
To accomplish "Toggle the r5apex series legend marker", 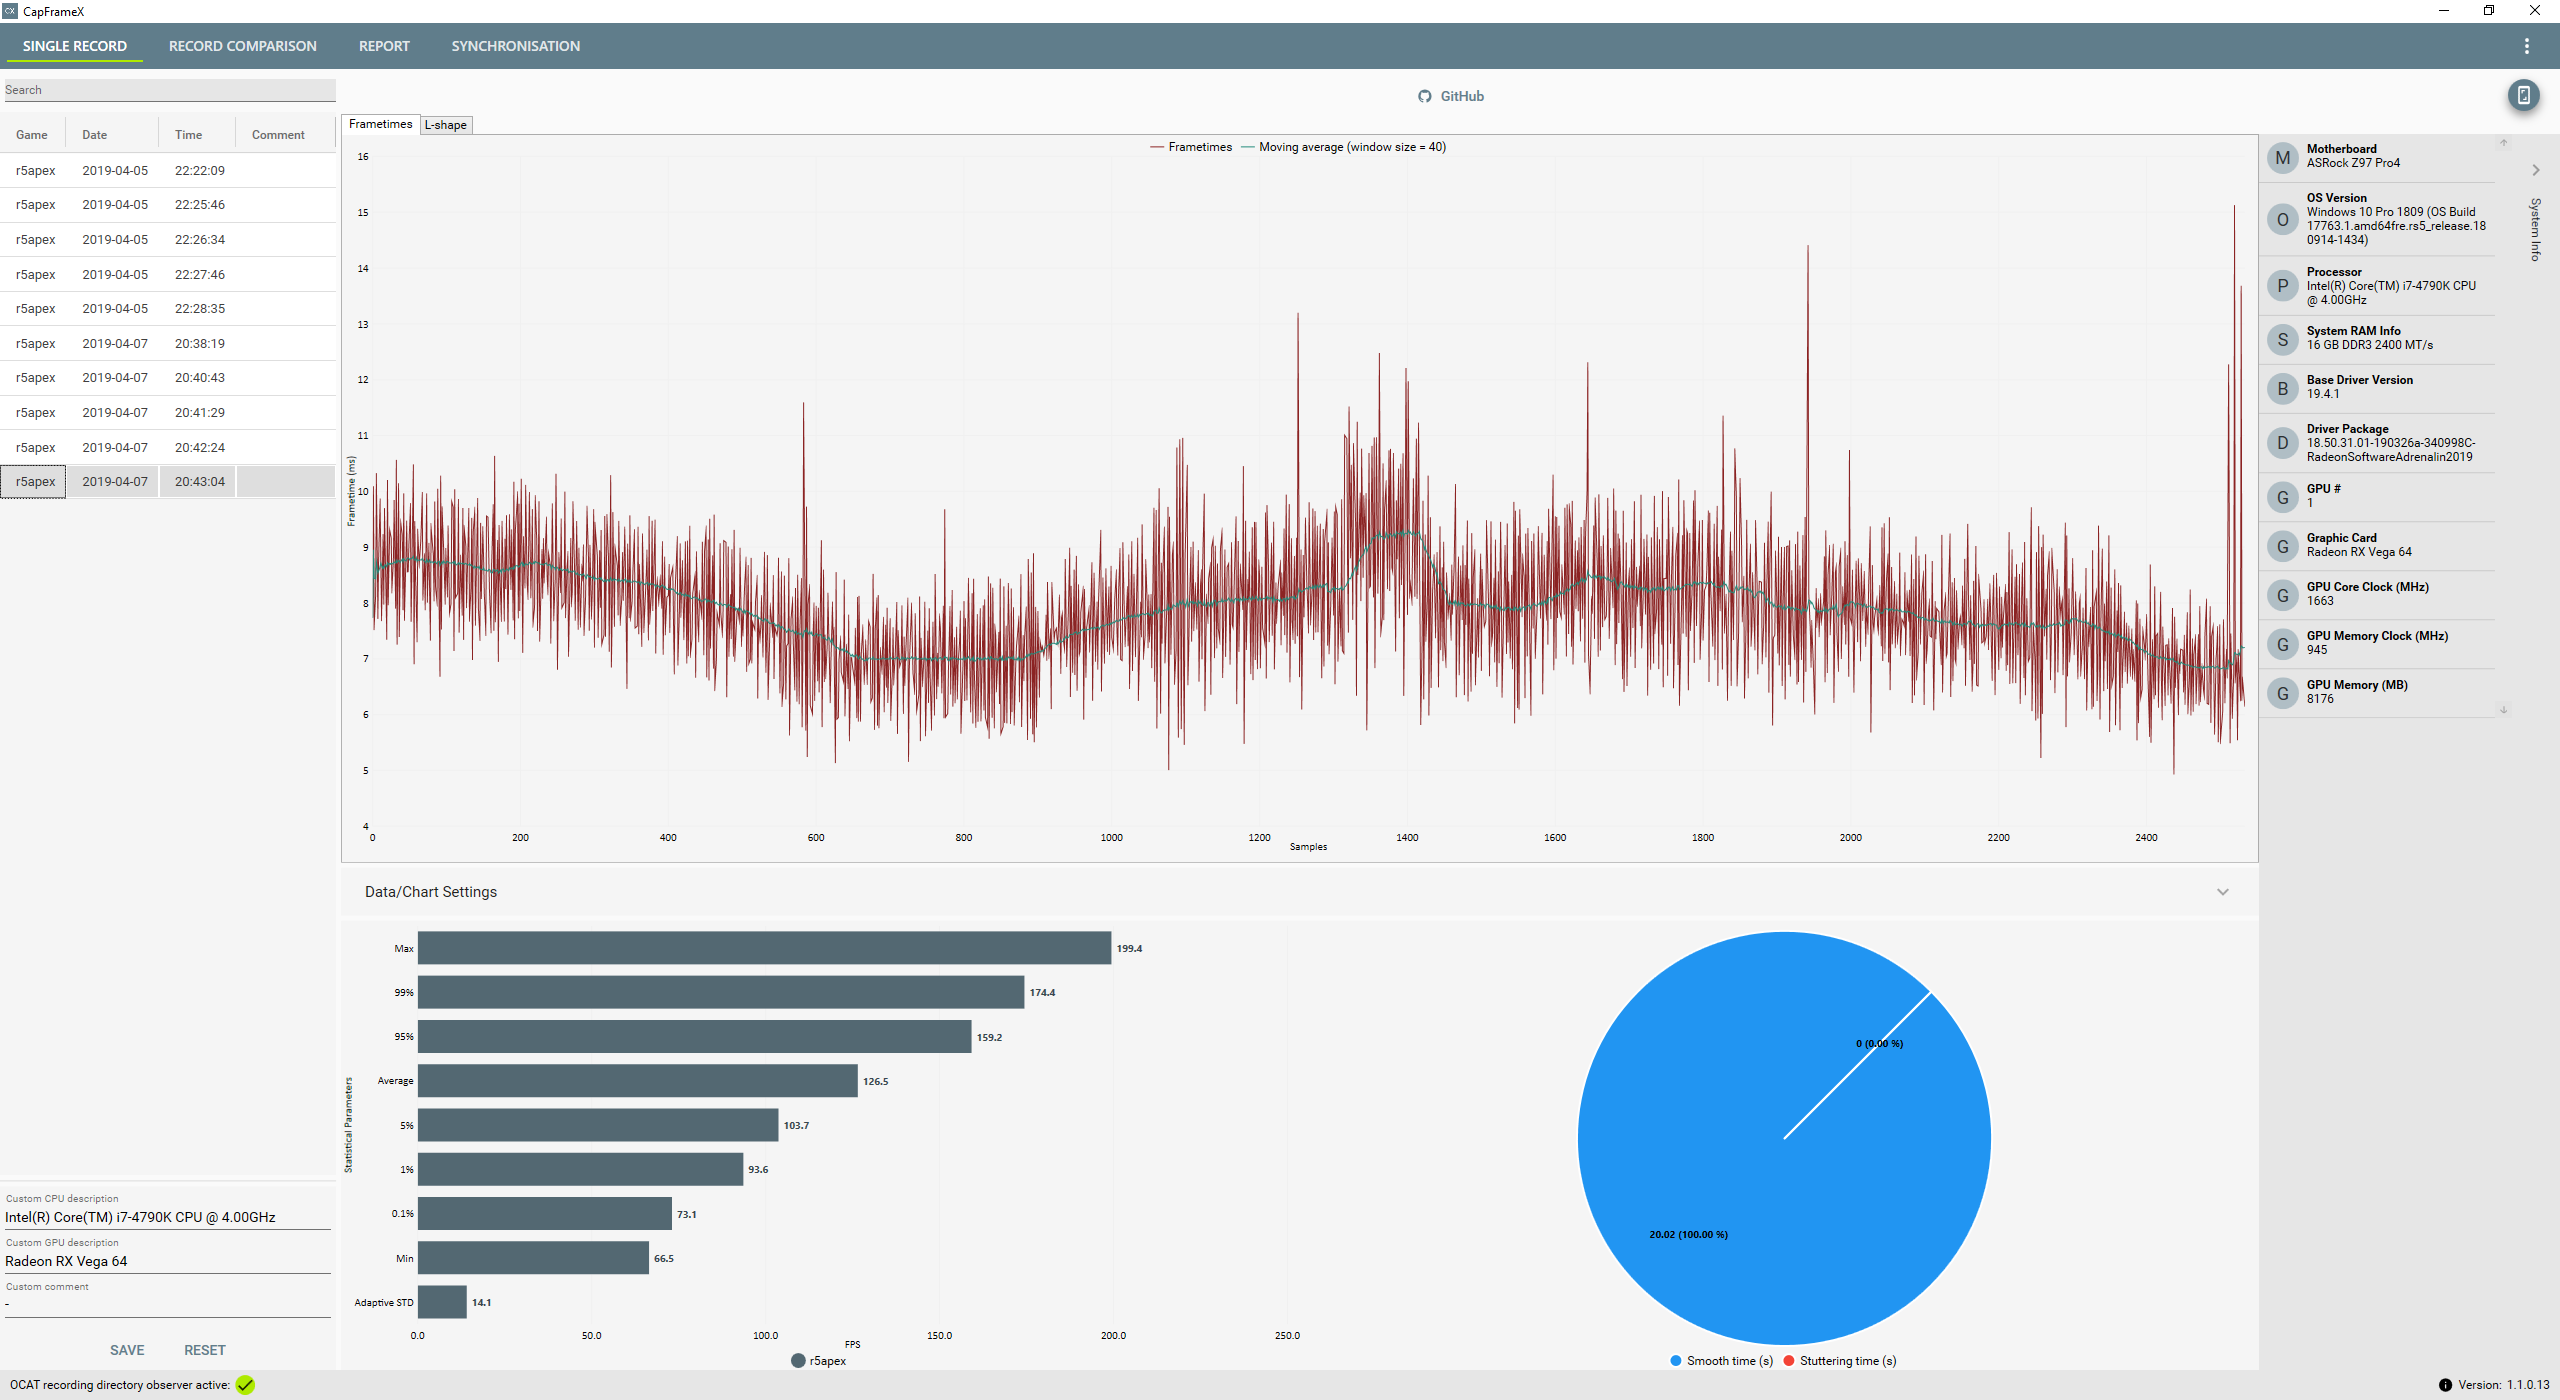I will (x=798, y=1361).
